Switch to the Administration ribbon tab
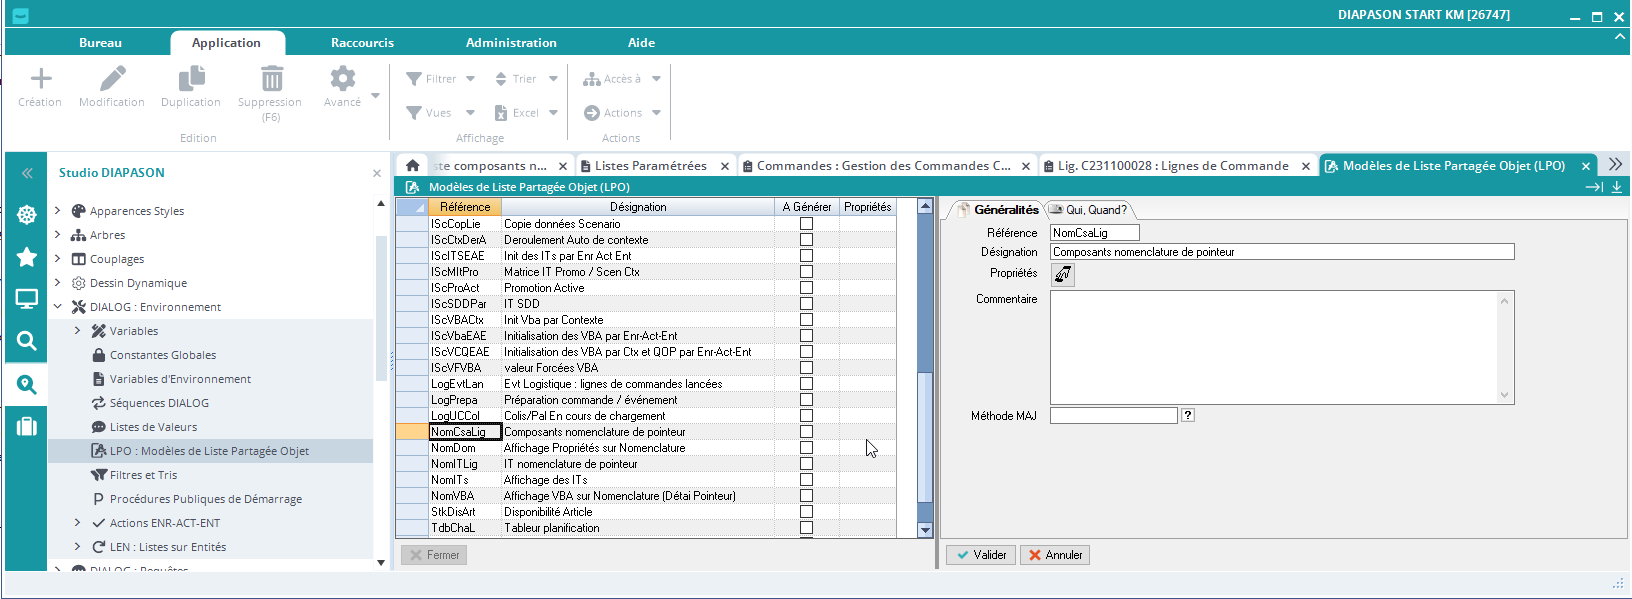This screenshot has width=1632, height=599. 511,43
